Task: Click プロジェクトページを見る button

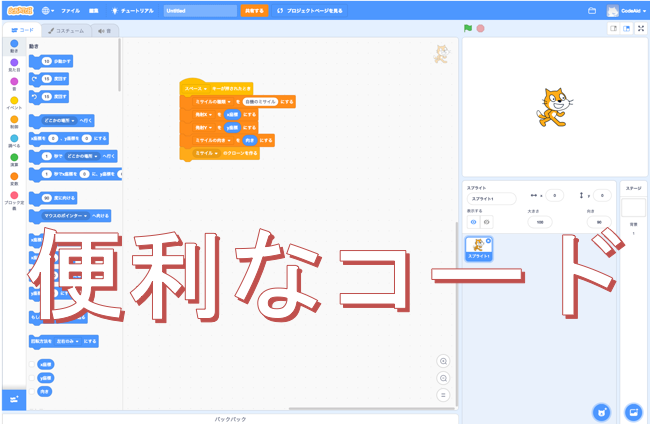Action: tap(310, 11)
